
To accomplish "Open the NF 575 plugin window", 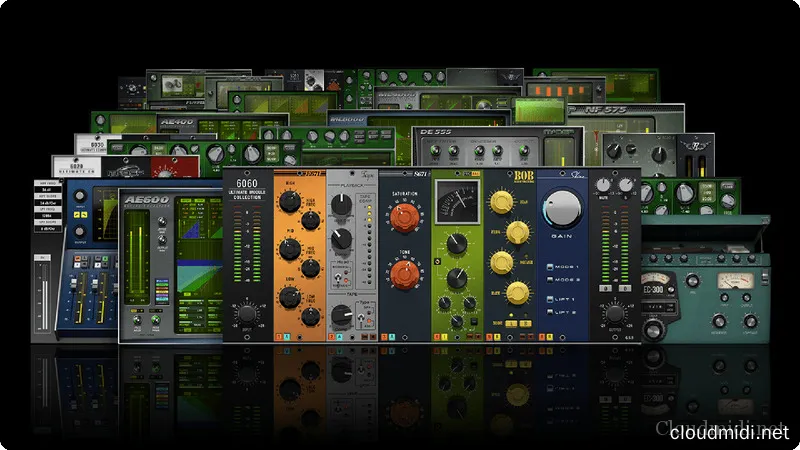I will tap(625, 118).
